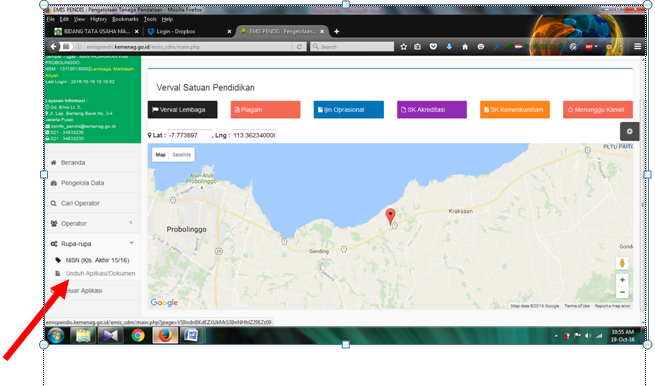Viewport: 655px width, 386px height.
Task: Launch Chrome from the taskbar
Action: (x=138, y=335)
